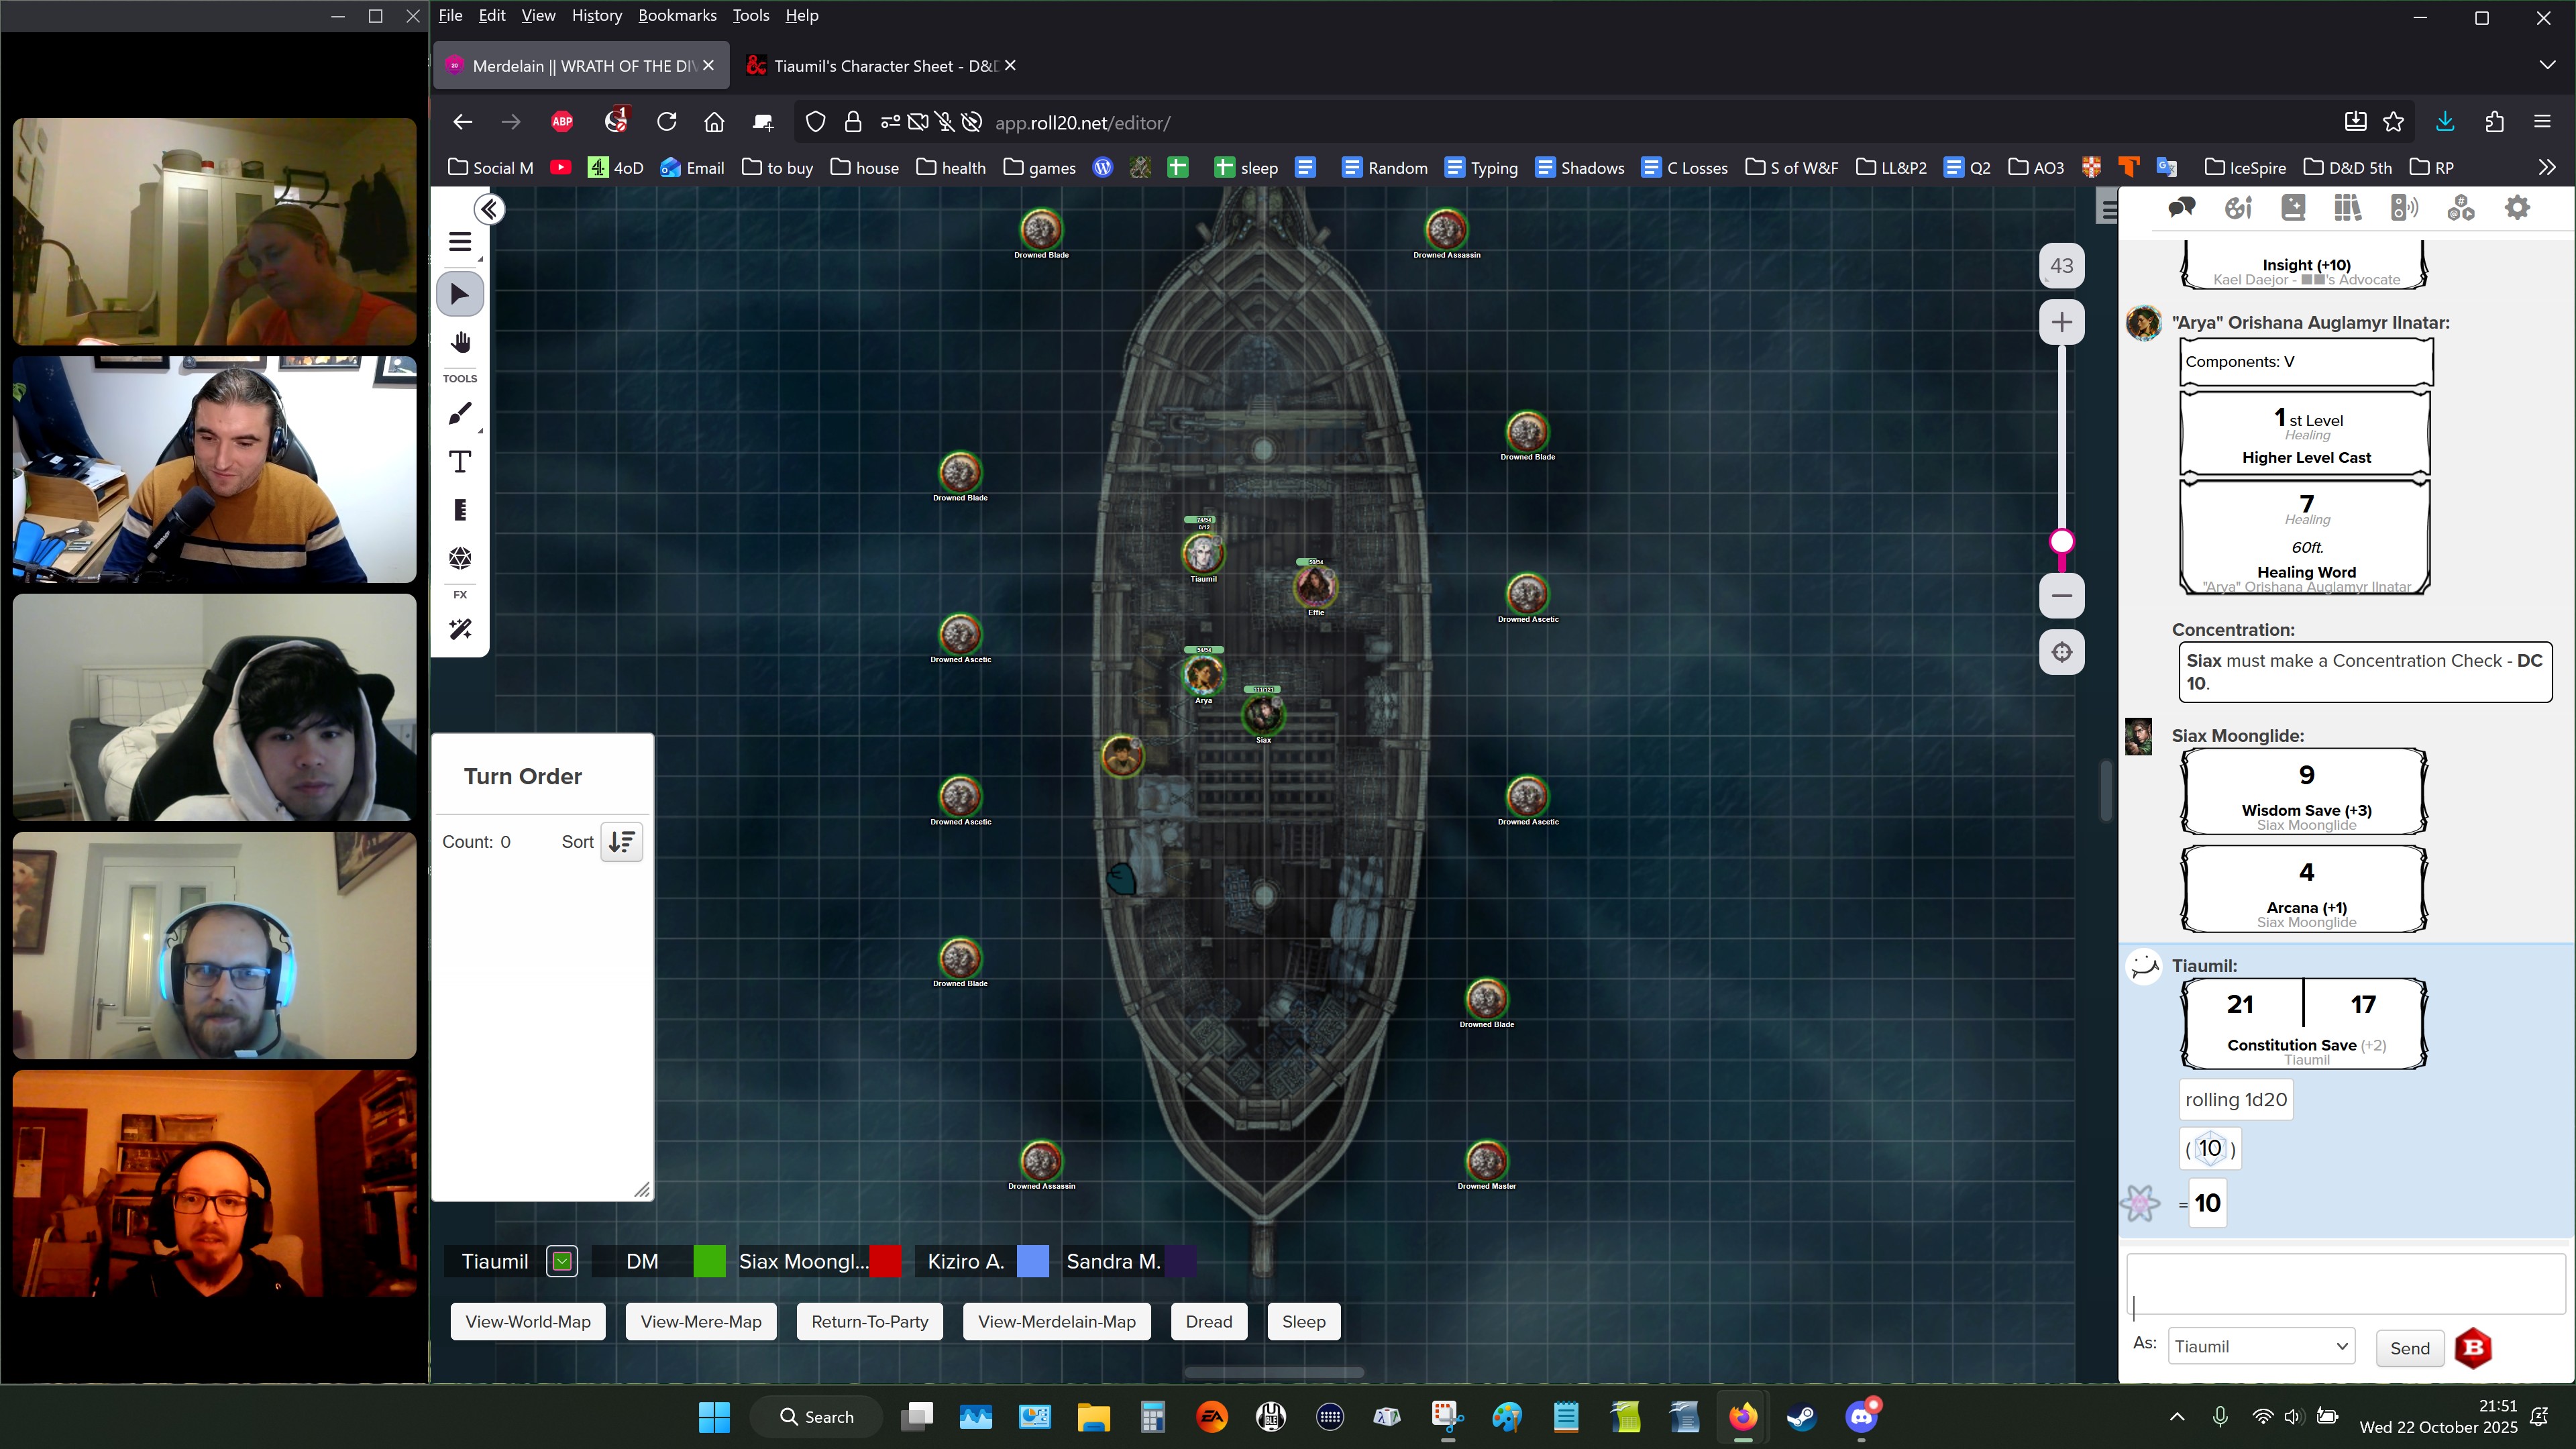Image resolution: width=2576 pixels, height=1449 pixels.
Task: Toggle the red B chat button
Action: tap(2473, 1348)
